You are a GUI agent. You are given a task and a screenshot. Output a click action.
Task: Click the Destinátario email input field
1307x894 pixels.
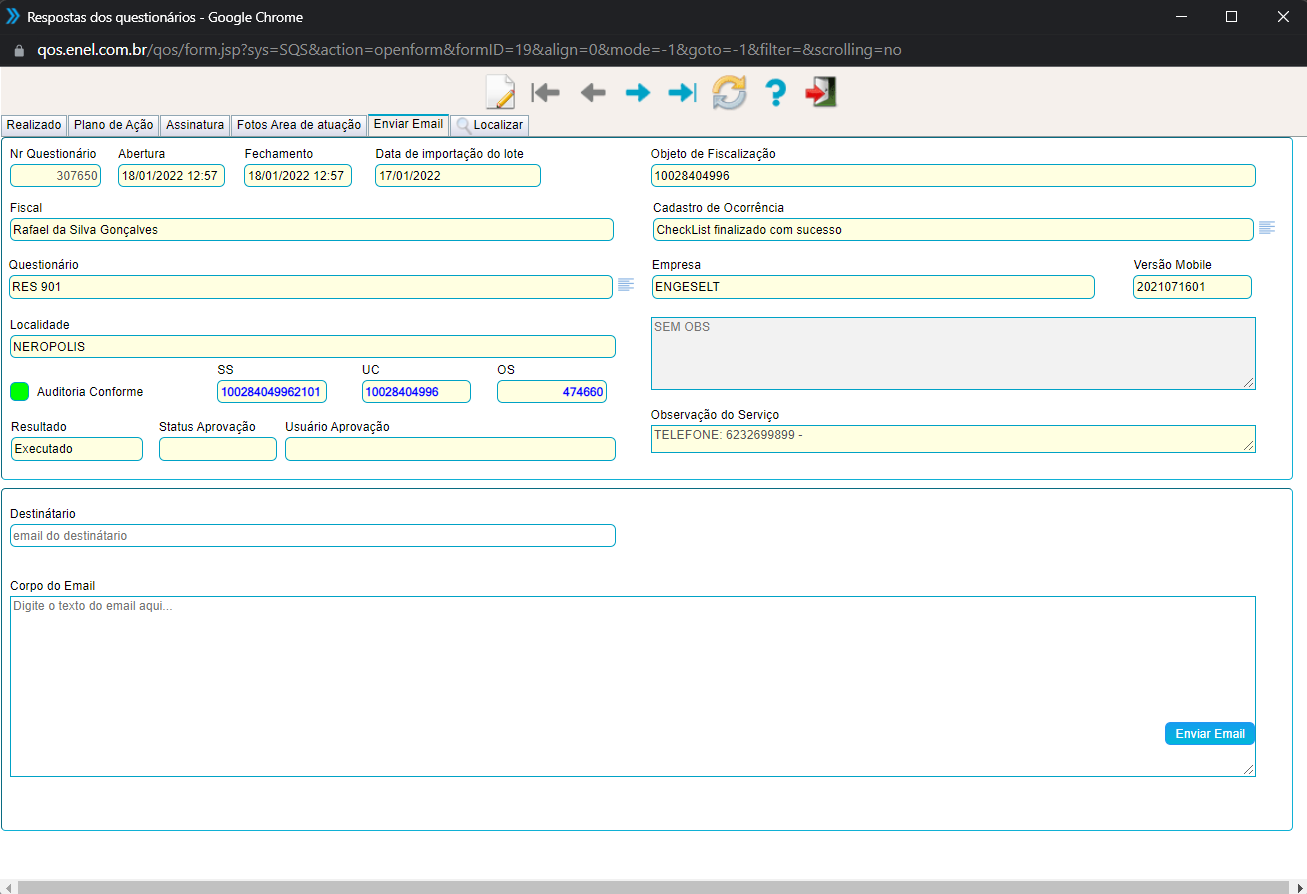click(x=312, y=536)
